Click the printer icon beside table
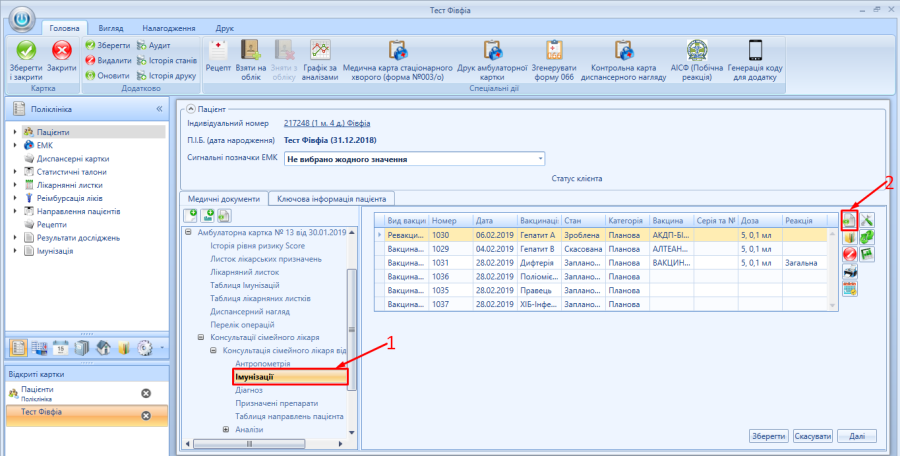Image resolution: width=900 pixels, height=456 pixels. tap(850, 272)
